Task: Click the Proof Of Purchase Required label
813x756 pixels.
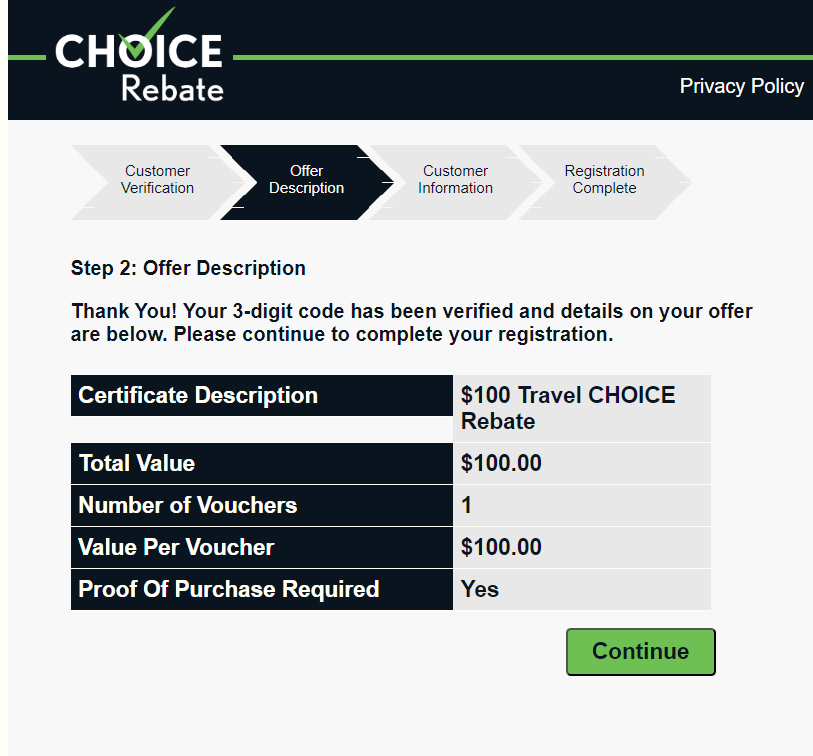Action: point(262,590)
